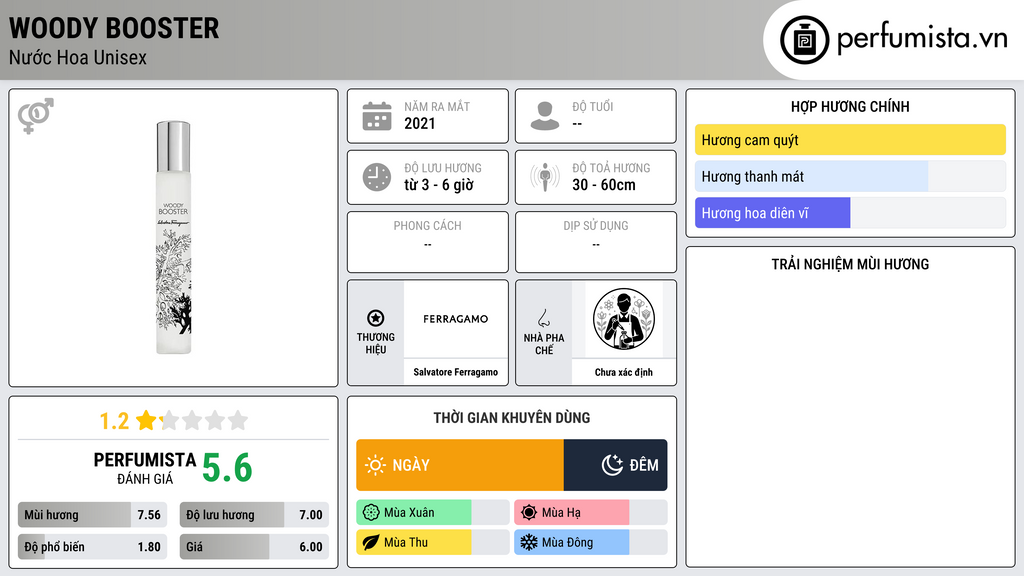The height and width of the screenshot is (576, 1024).
Task: Click the Mùa Xuân season bar
Action: click(433, 513)
